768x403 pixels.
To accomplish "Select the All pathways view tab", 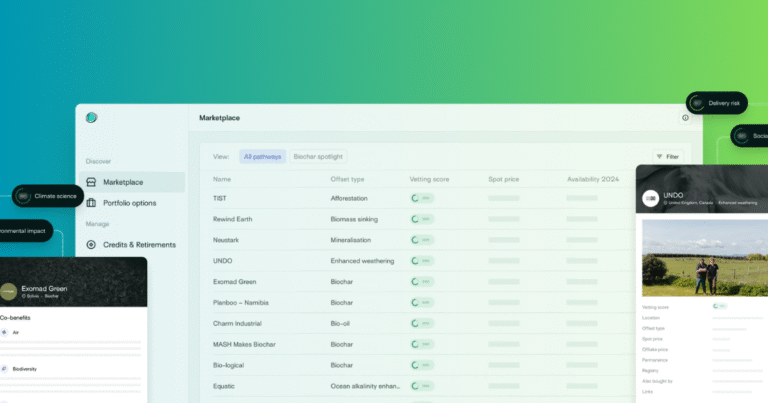I will tap(263, 157).
